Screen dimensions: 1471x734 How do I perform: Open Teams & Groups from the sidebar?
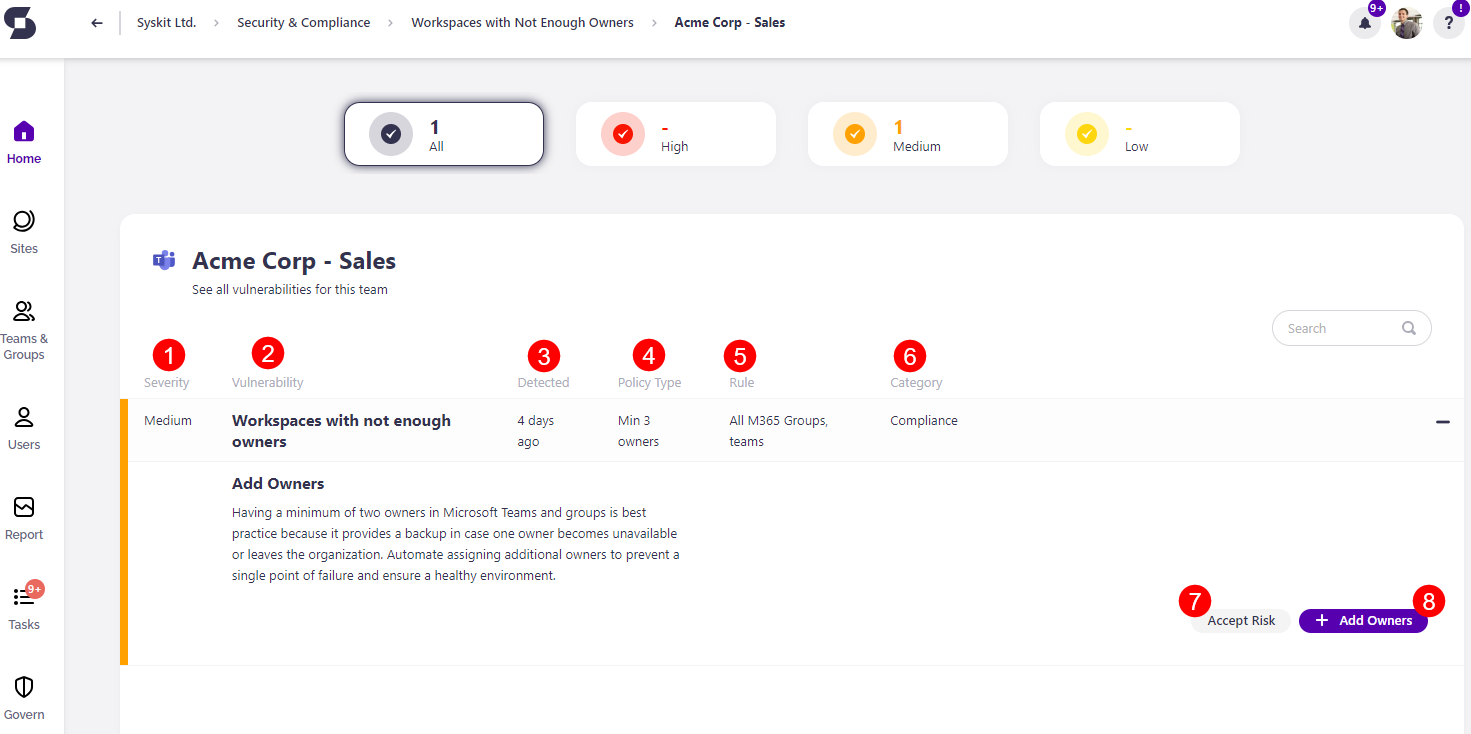[x=23, y=320]
